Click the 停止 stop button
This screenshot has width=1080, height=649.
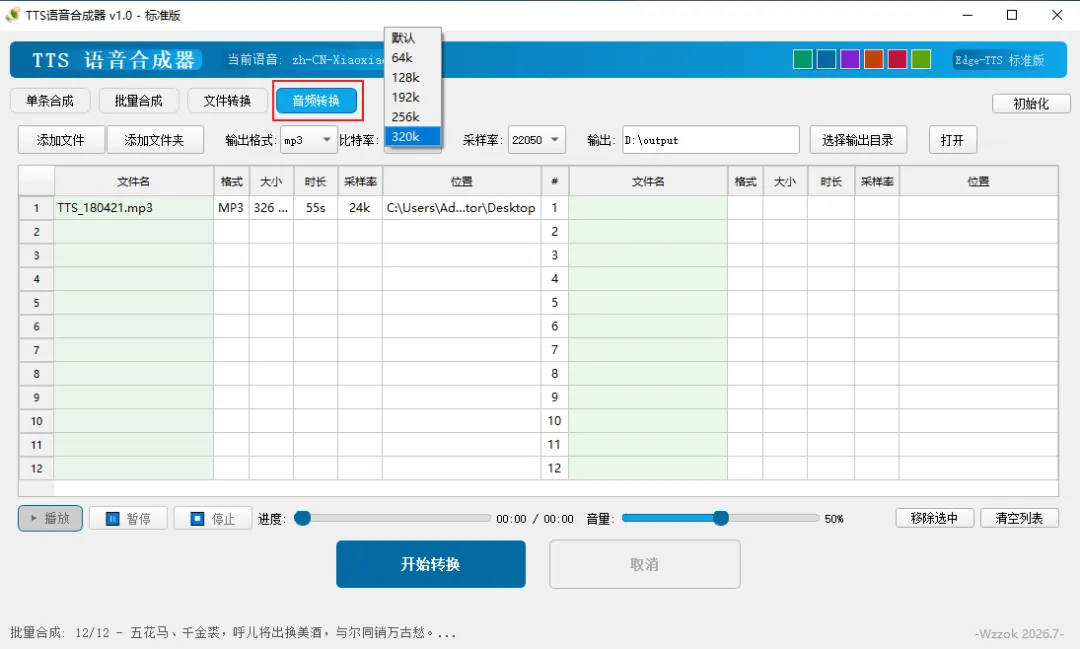click(213, 518)
